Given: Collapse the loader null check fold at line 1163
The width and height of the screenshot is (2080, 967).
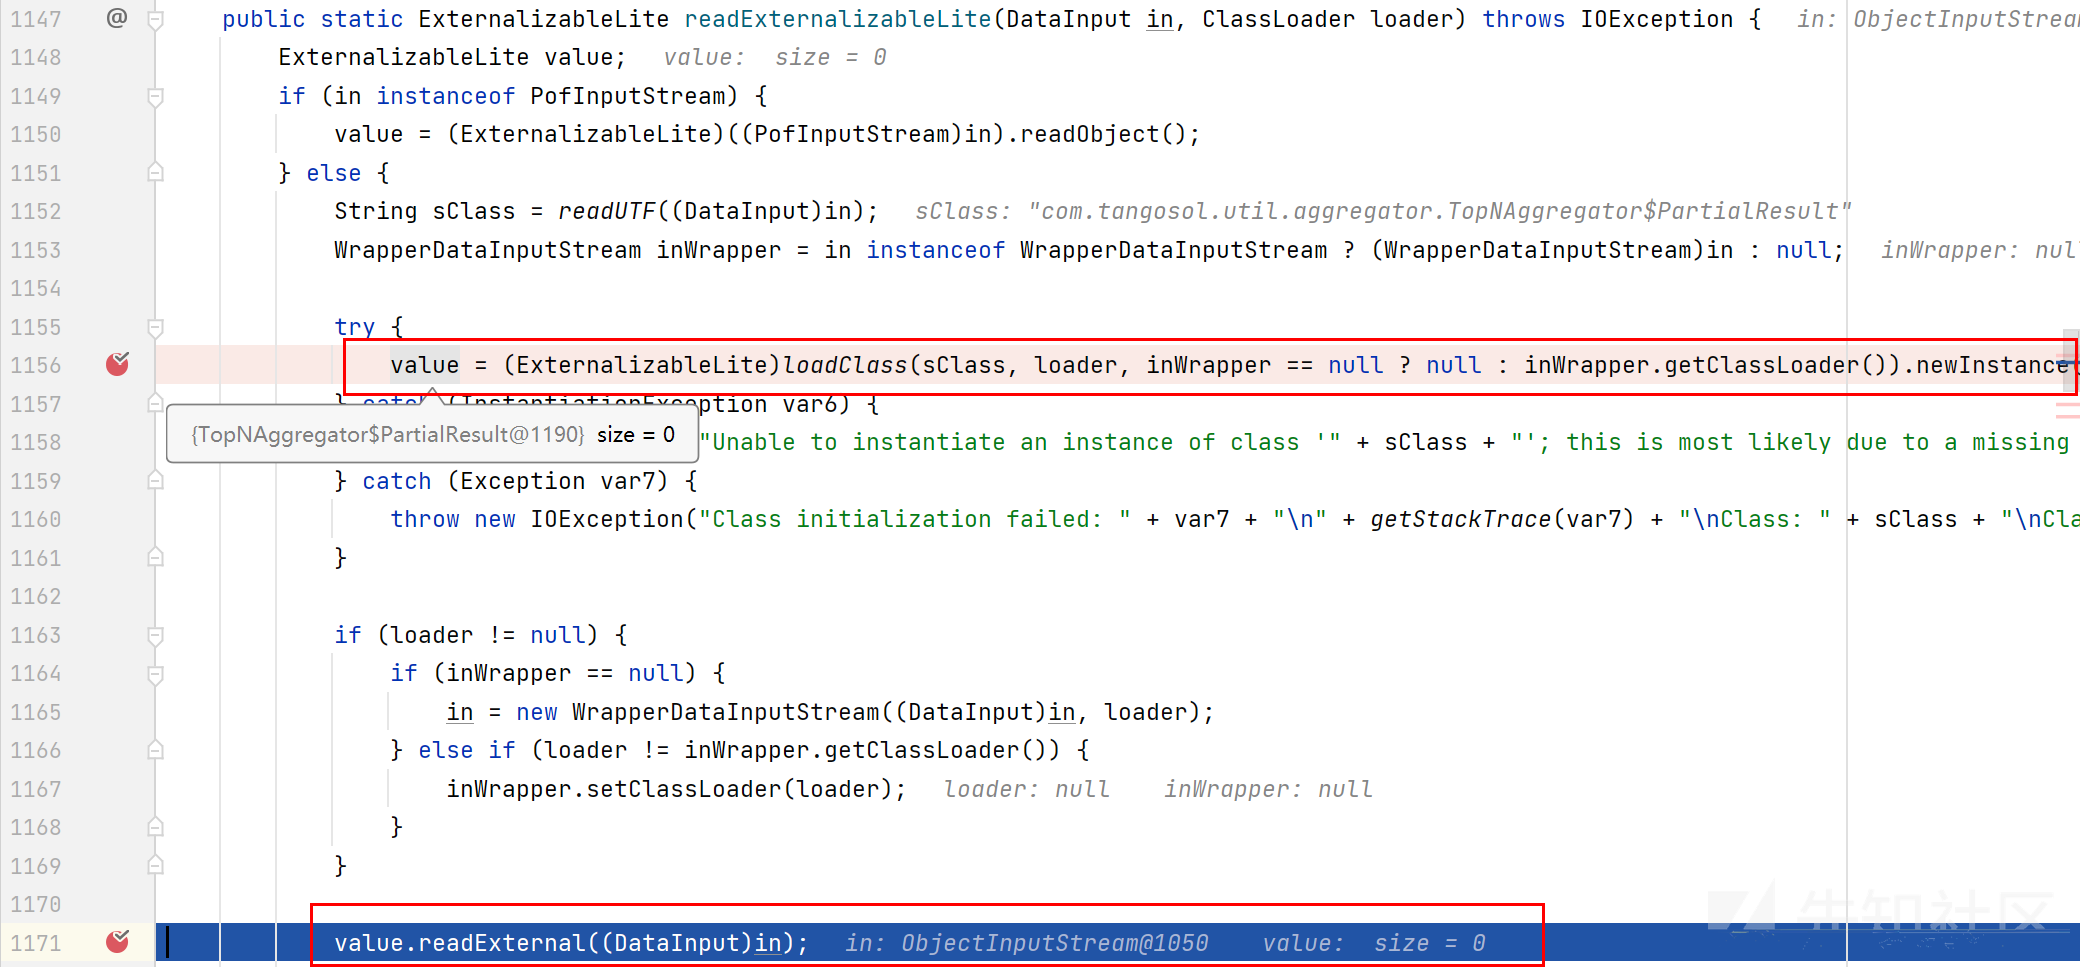Looking at the screenshot, I should pos(155,635).
